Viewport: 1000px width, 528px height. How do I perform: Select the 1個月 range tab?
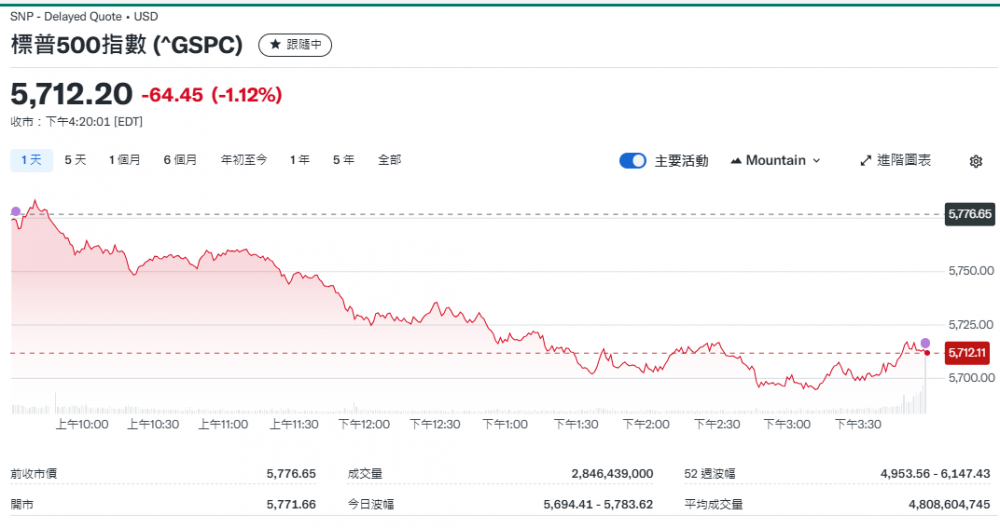click(125, 160)
